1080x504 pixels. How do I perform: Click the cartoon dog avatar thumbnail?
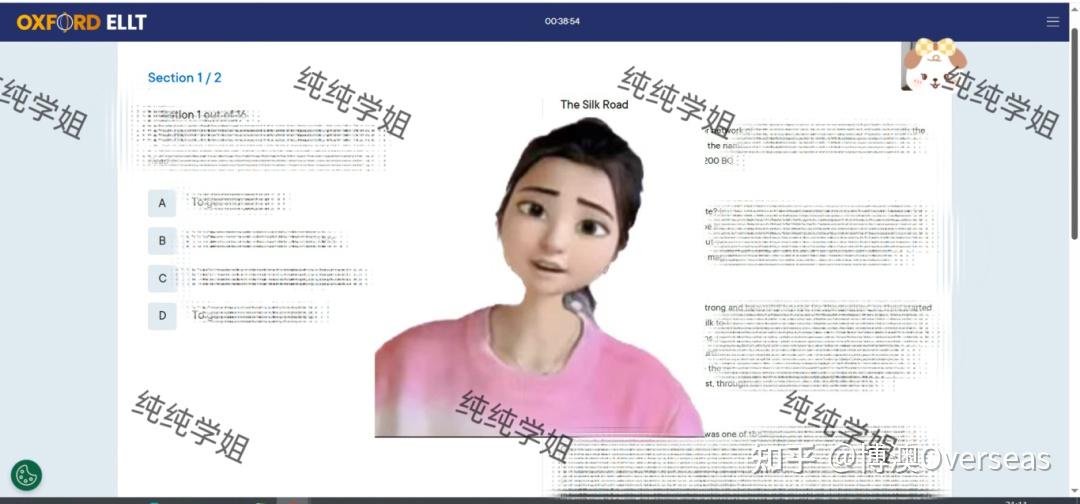pos(933,65)
